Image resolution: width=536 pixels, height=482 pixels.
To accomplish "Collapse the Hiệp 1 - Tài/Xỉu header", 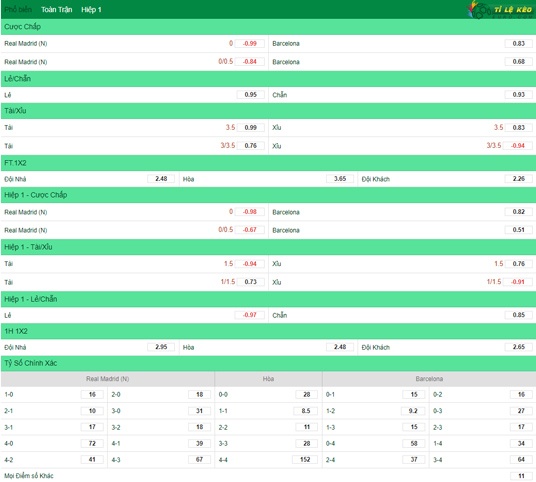I will (268, 247).
